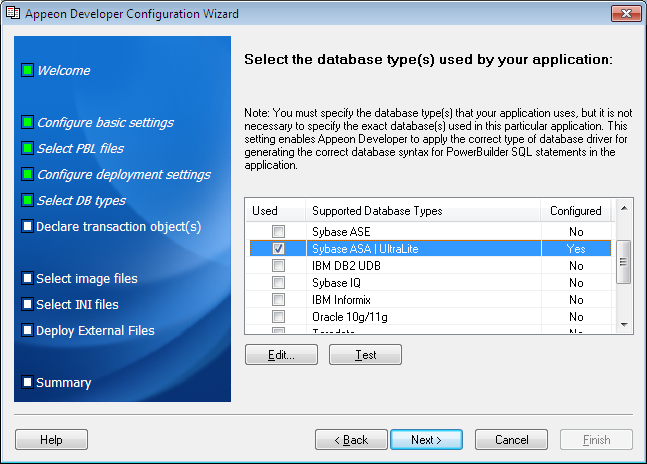Viewport: 647px width, 464px height.
Task: Click the No value for IBM Informix
Action: pos(576,300)
